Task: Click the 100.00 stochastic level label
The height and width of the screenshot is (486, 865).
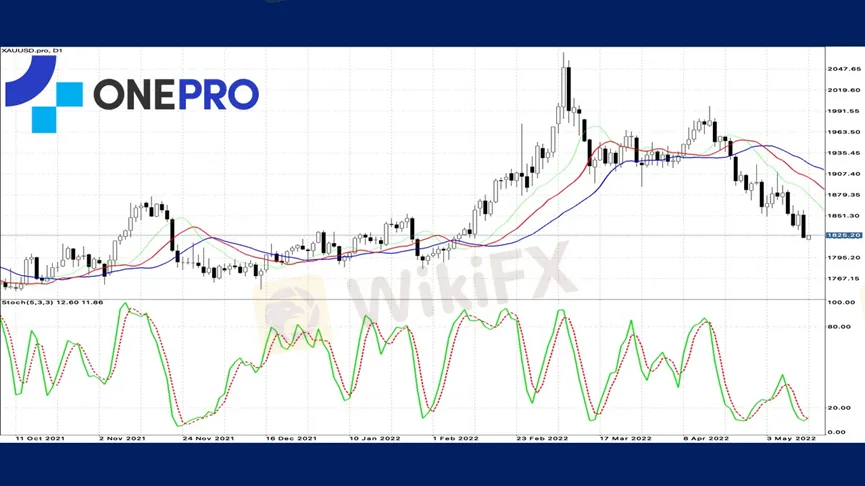Action: click(x=842, y=302)
